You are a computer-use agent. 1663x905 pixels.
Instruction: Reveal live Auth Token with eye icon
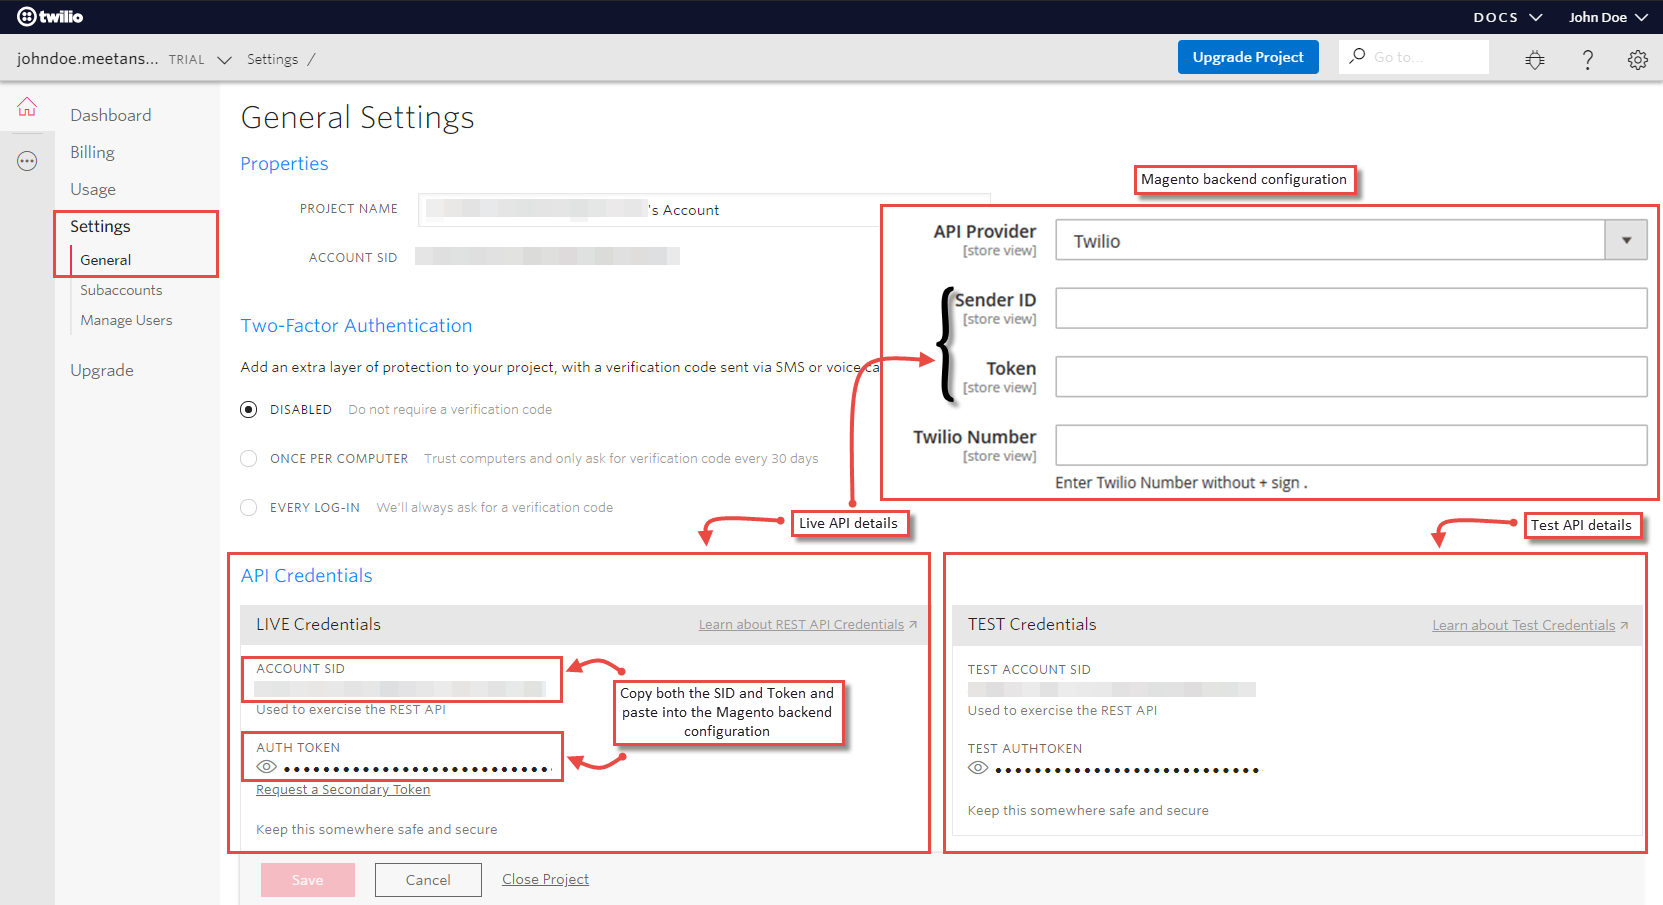(266, 767)
